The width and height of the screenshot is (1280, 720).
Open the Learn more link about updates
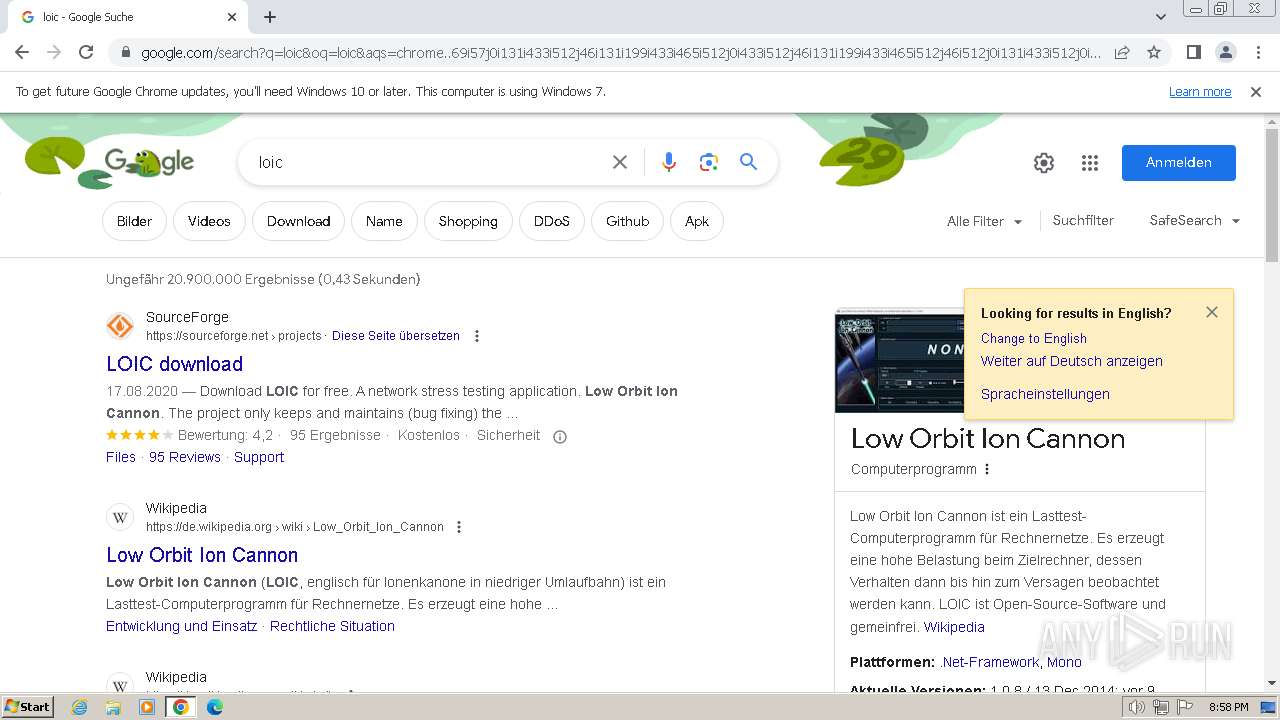pyautogui.click(x=1200, y=91)
